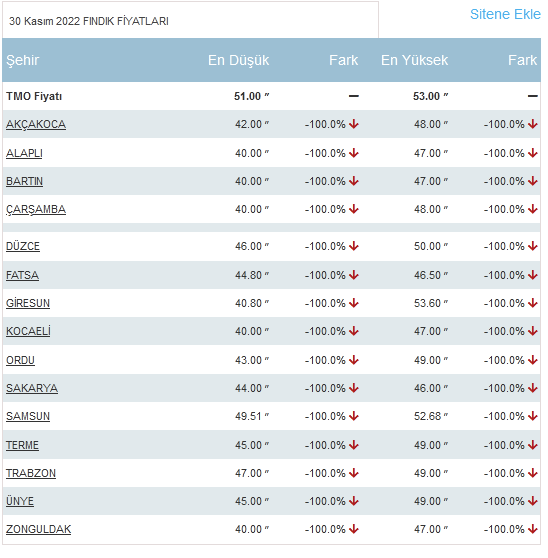This screenshot has height=558, width=548.
Task: Click the En Düşük column header
Action: point(239,60)
